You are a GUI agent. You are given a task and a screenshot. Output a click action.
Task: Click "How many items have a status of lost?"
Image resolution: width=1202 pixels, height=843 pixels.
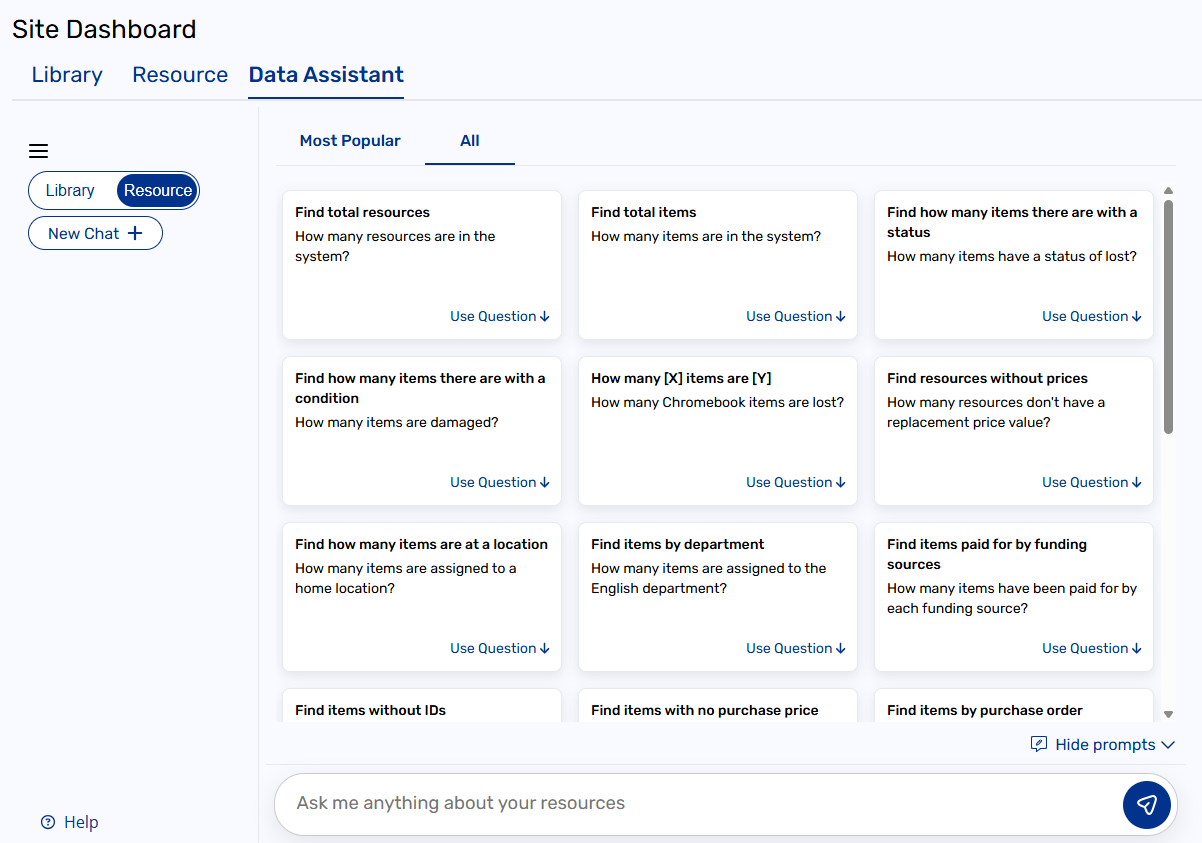point(1012,256)
